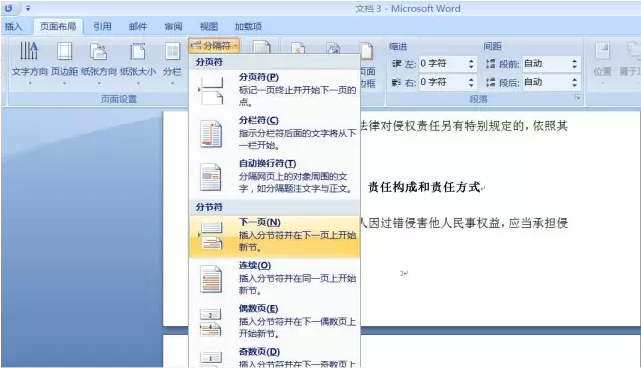Click the 纸张方向 orientation icon
Viewport: 641px width, 368px height.
[x=99, y=52]
